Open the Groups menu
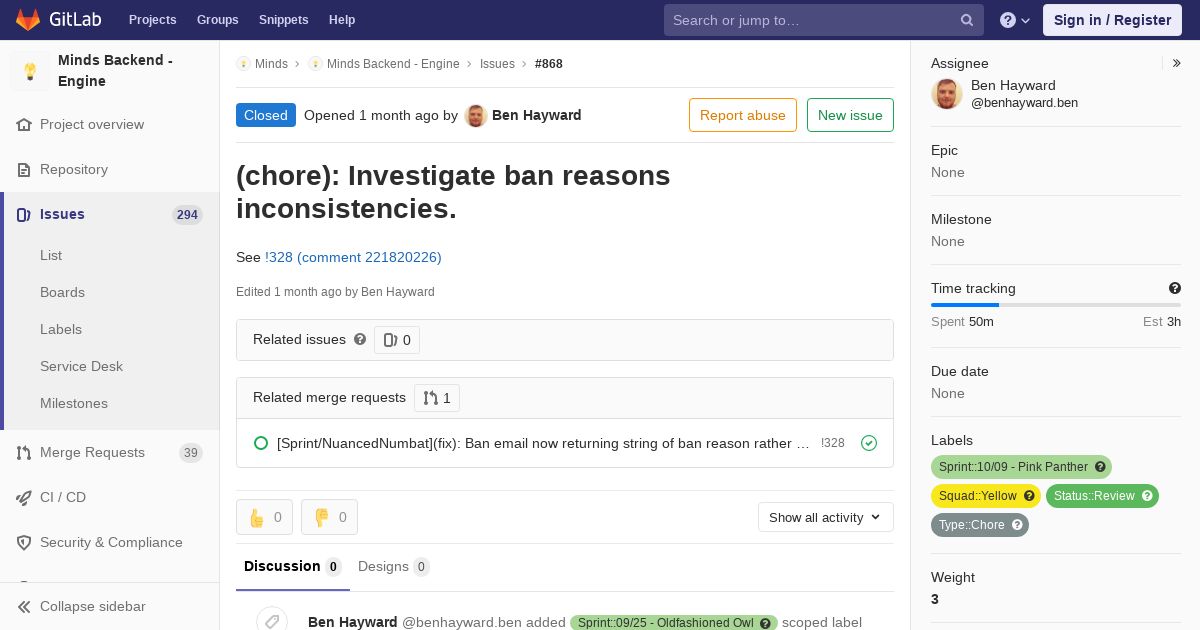 coord(217,20)
